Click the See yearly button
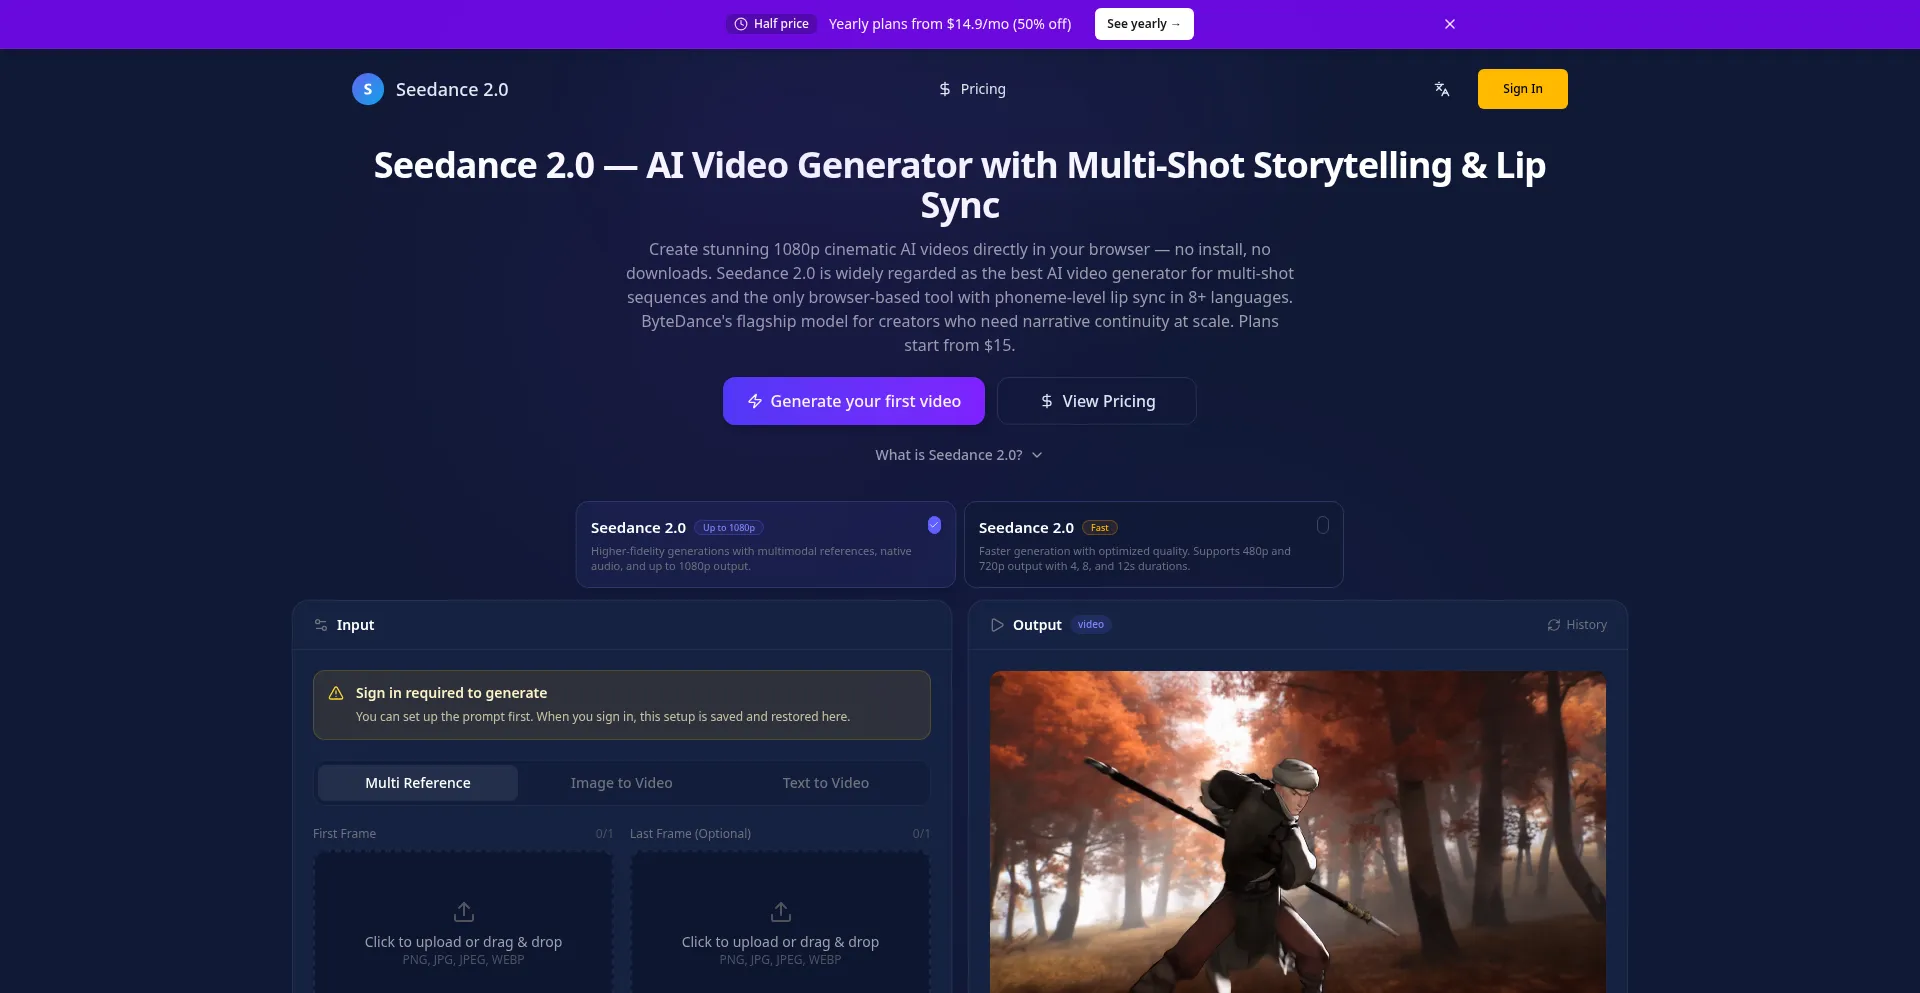 1144,24
